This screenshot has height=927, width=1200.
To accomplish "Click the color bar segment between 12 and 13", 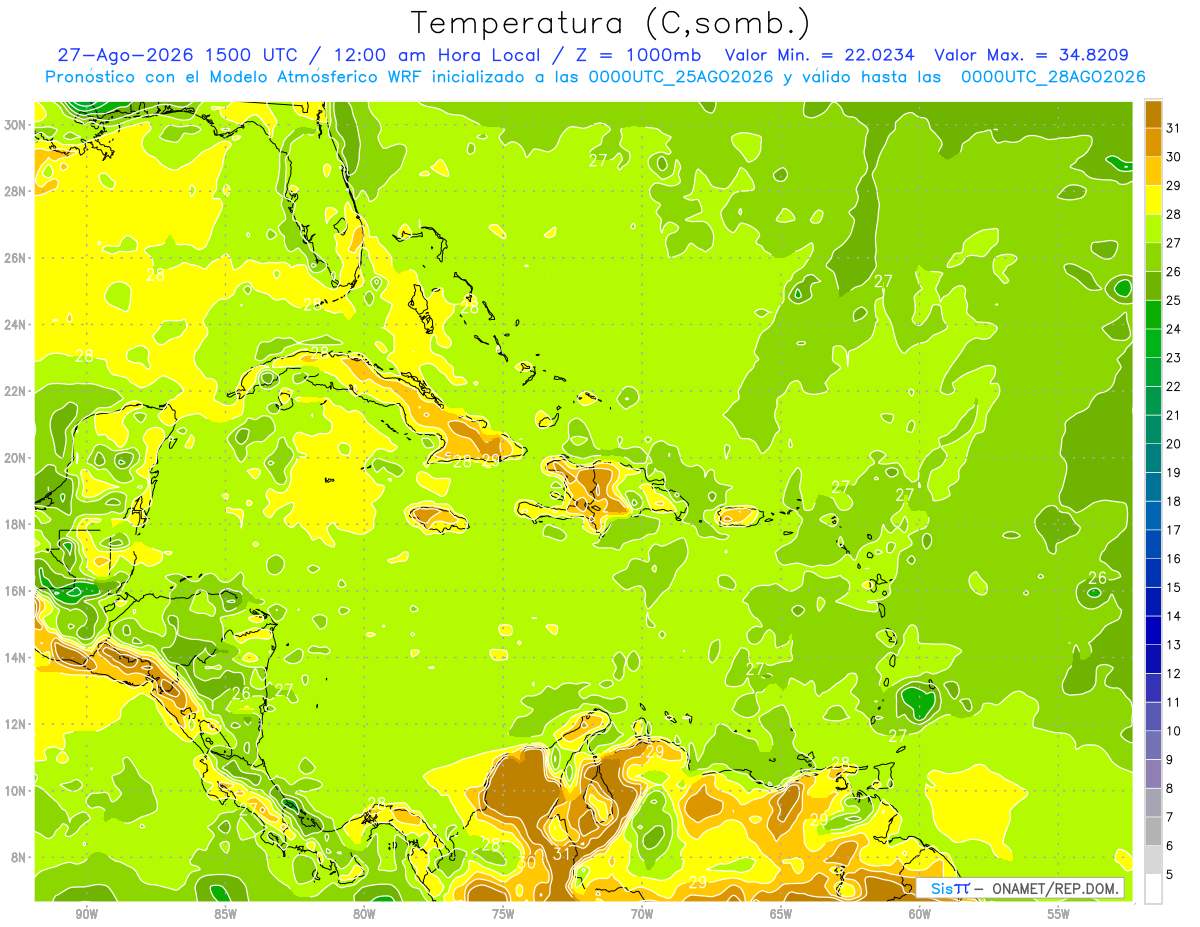I will click(x=1153, y=659).
